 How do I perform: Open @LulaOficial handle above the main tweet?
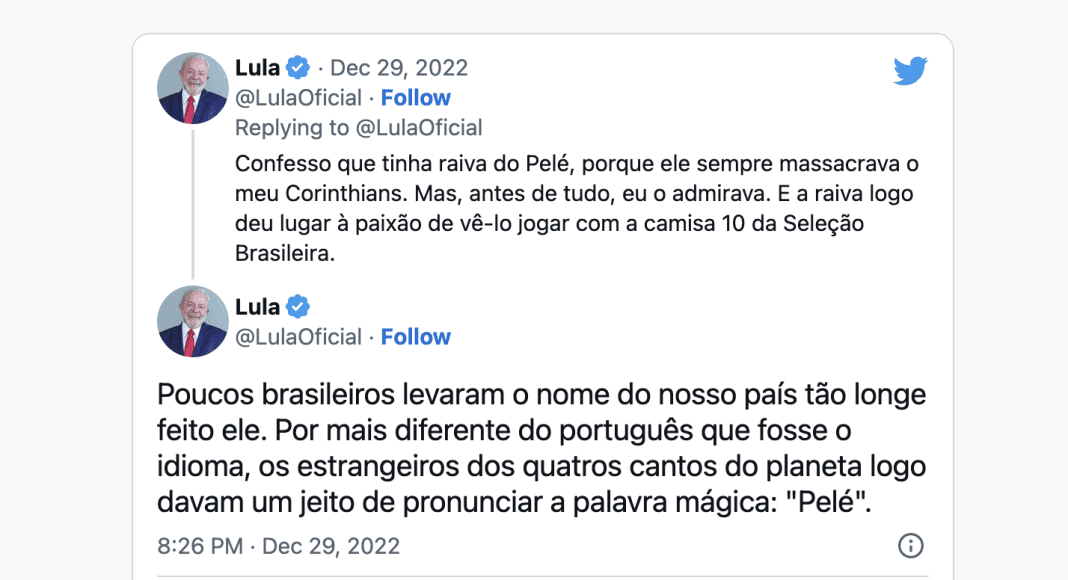click(x=298, y=337)
